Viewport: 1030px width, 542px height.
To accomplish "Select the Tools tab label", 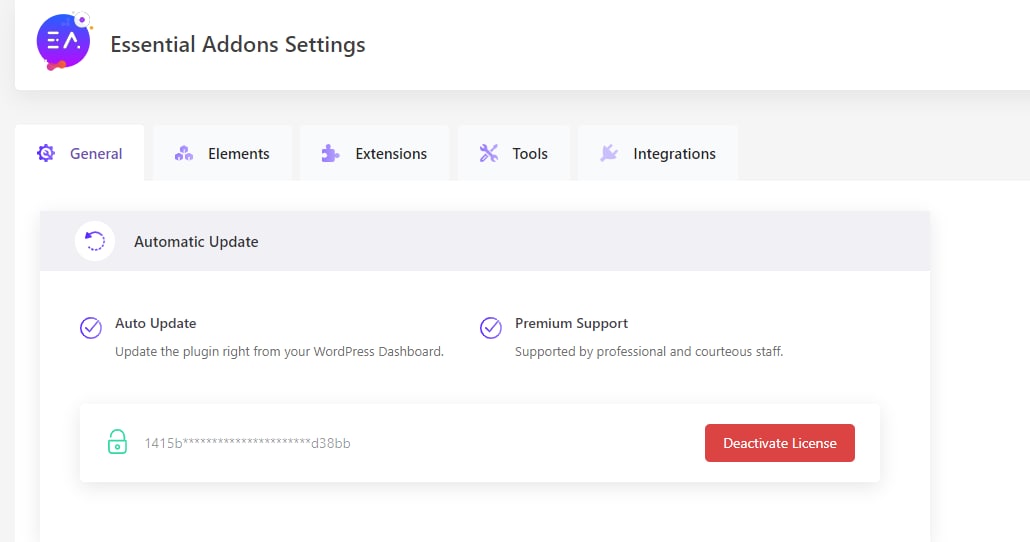I will (x=529, y=154).
